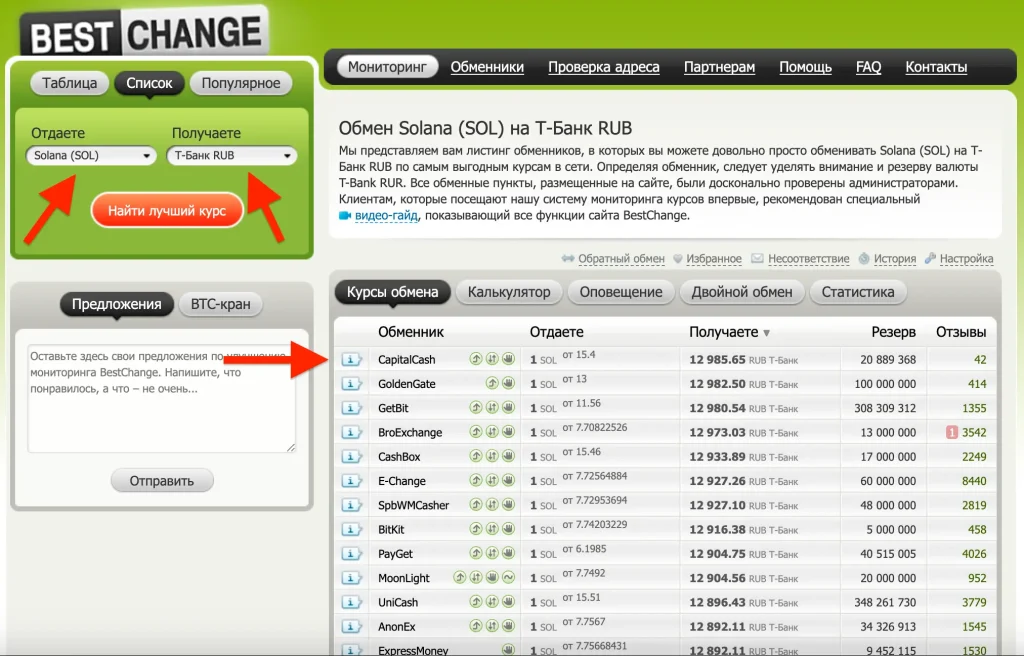This screenshot has height=656, width=1024.
Task: Open E-Change reviews count 8440
Action: point(974,481)
